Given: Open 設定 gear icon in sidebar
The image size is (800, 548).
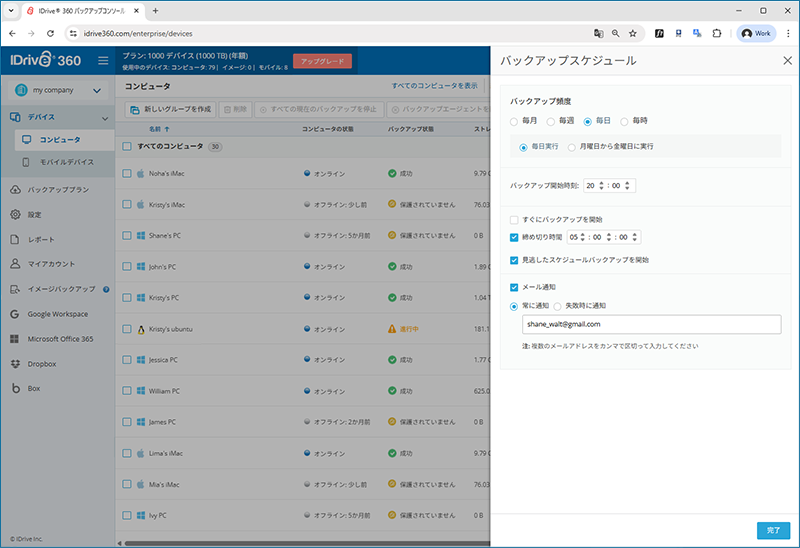Looking at the screenshot, I should click(x=16, y=214).
